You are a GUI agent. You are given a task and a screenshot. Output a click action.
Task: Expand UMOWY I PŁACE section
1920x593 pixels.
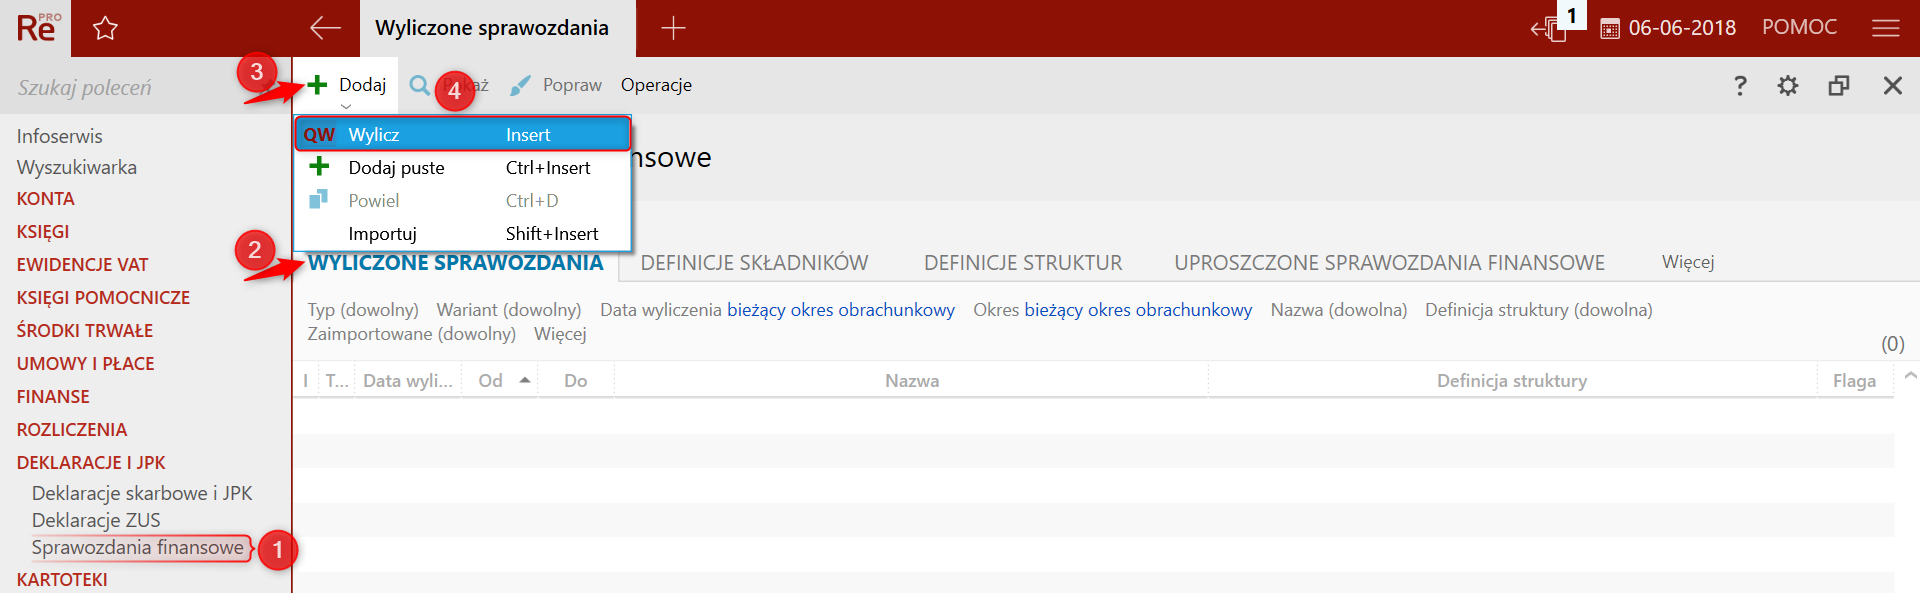point(85,364)
